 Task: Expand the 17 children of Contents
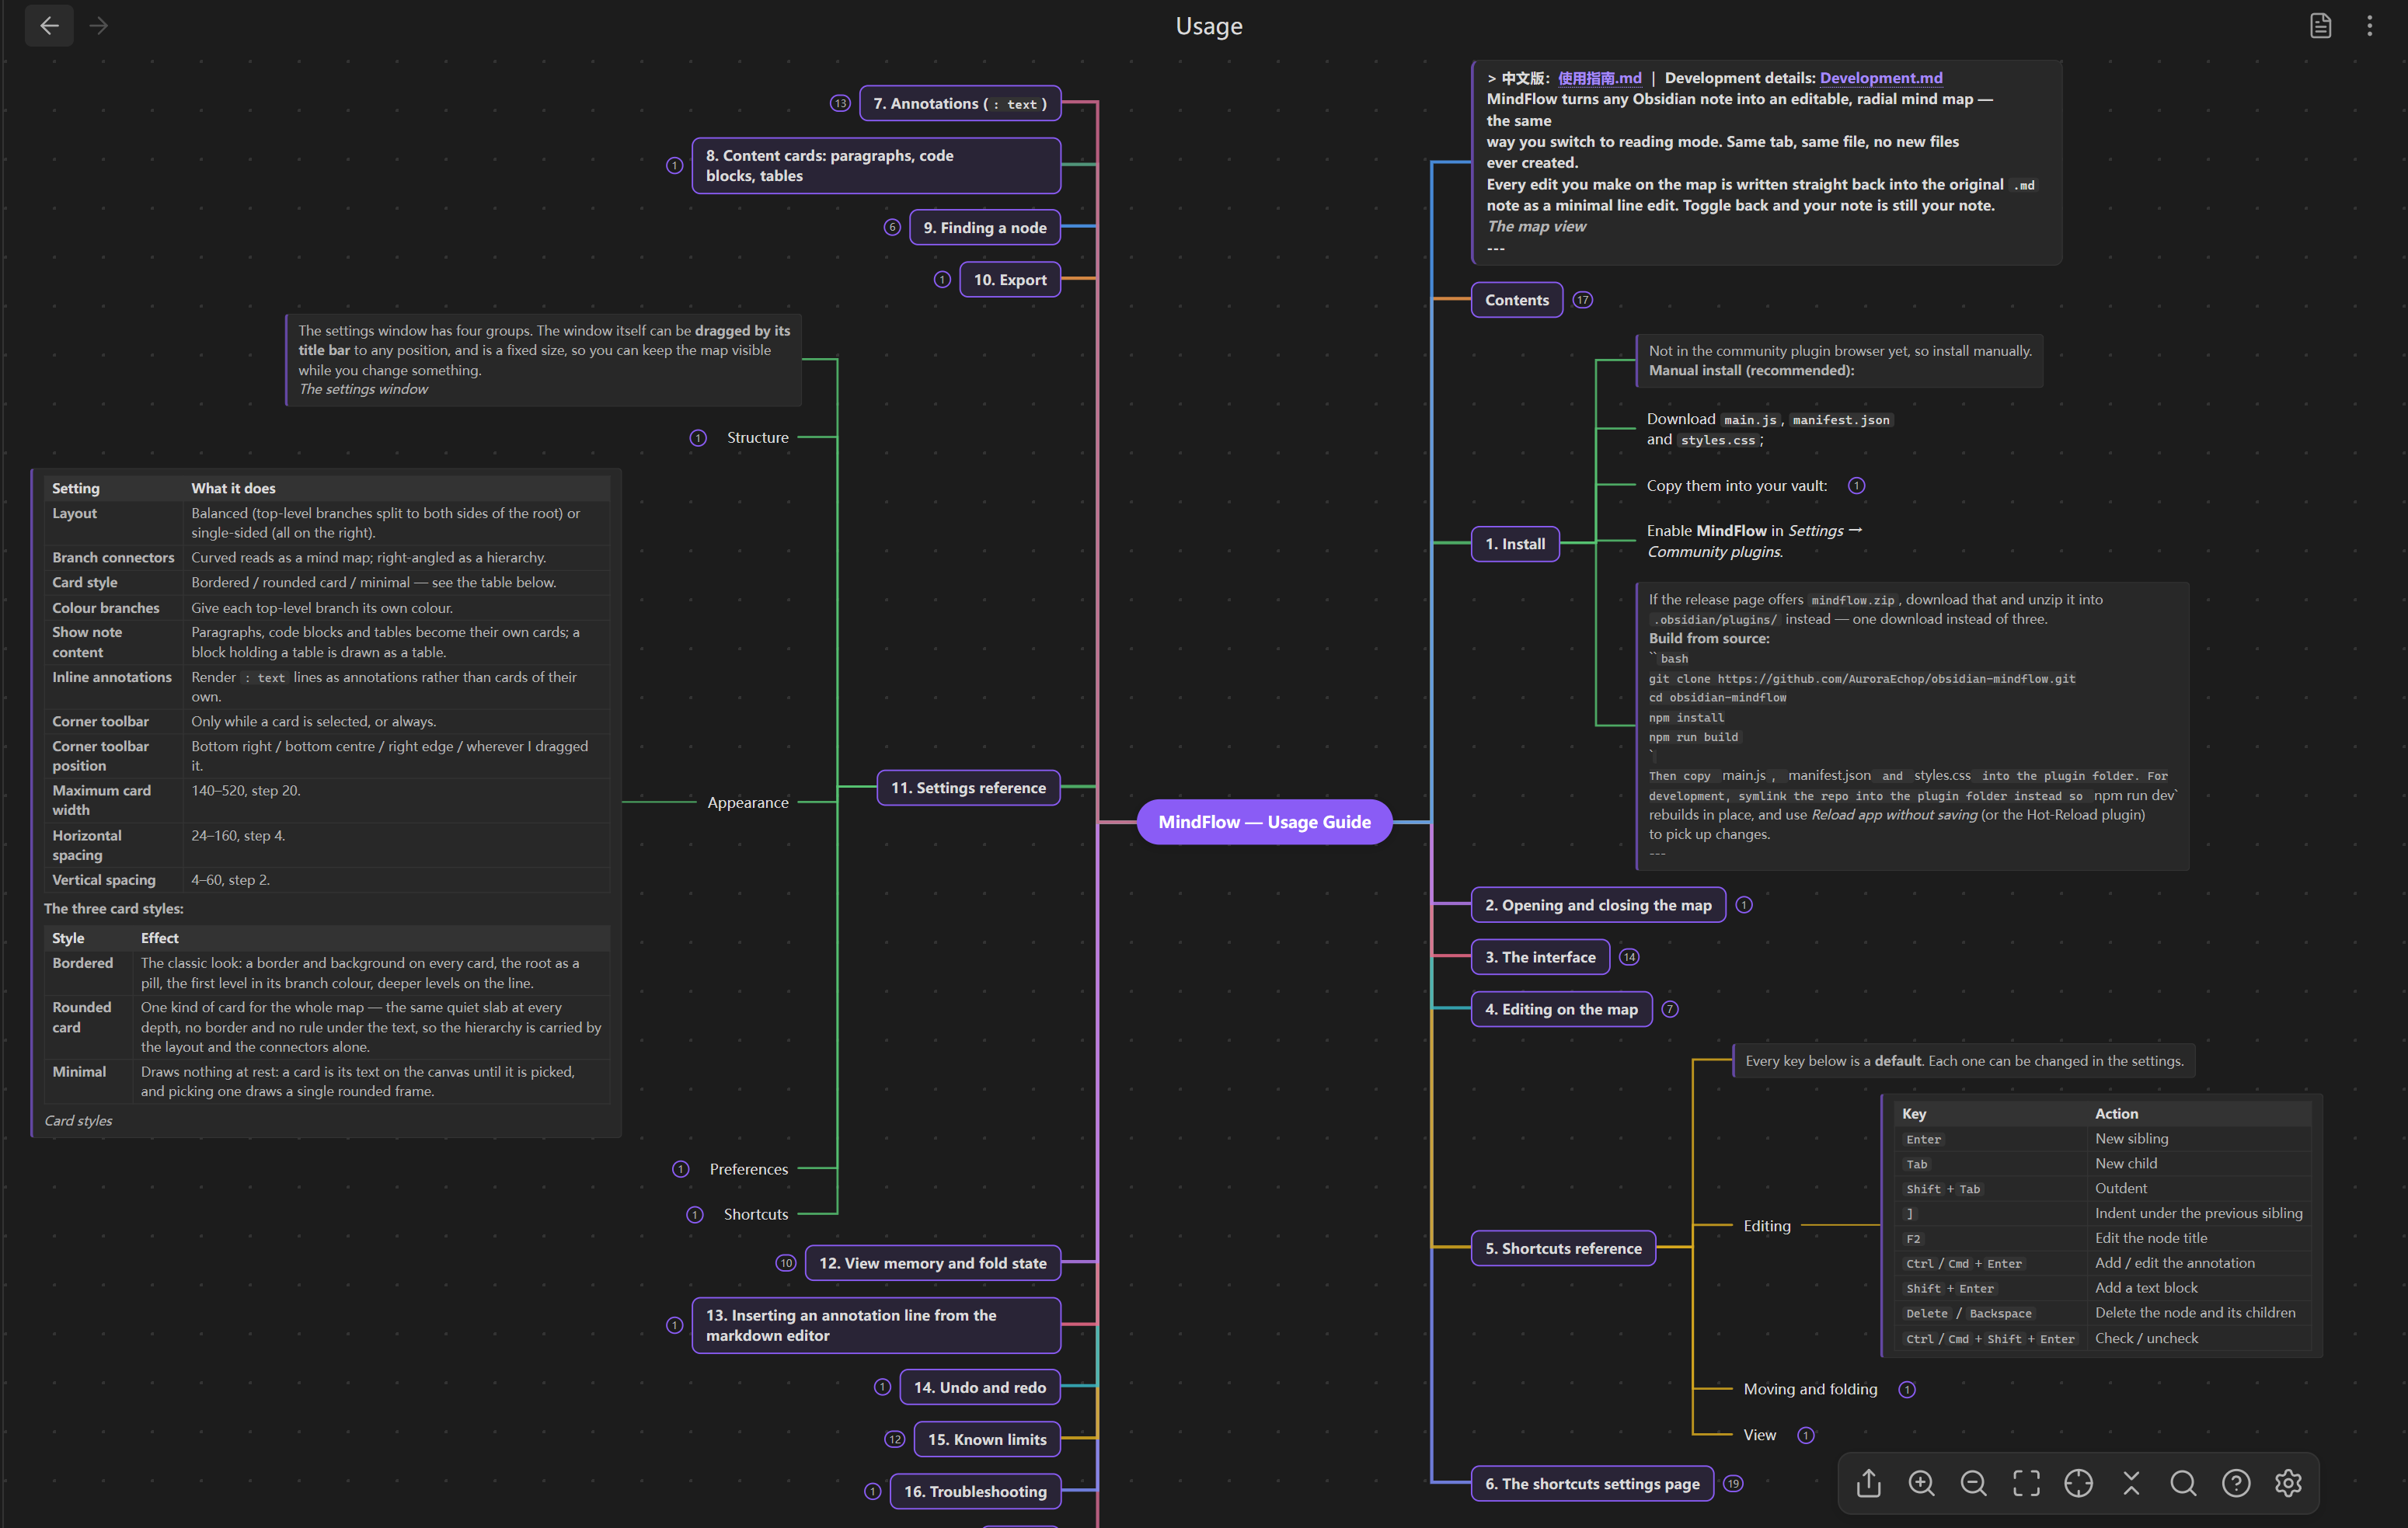coord(1583,299)
